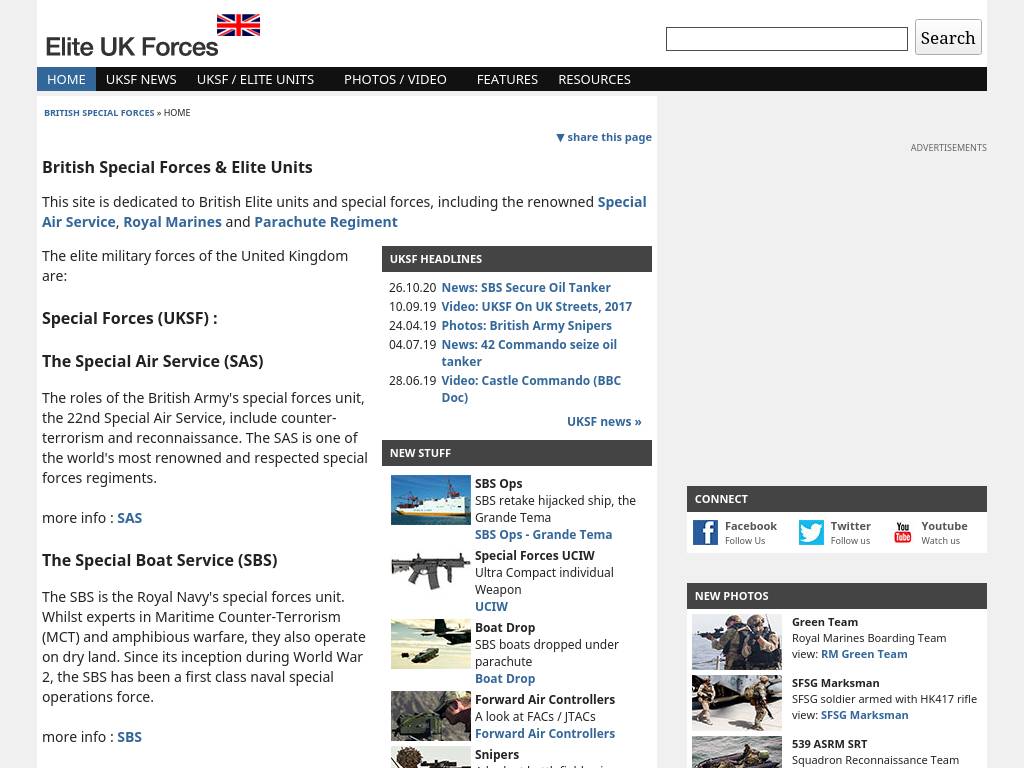
Task: Open News: SBS Secure Oil Tanker headline
Action: [x=526, y=287]
